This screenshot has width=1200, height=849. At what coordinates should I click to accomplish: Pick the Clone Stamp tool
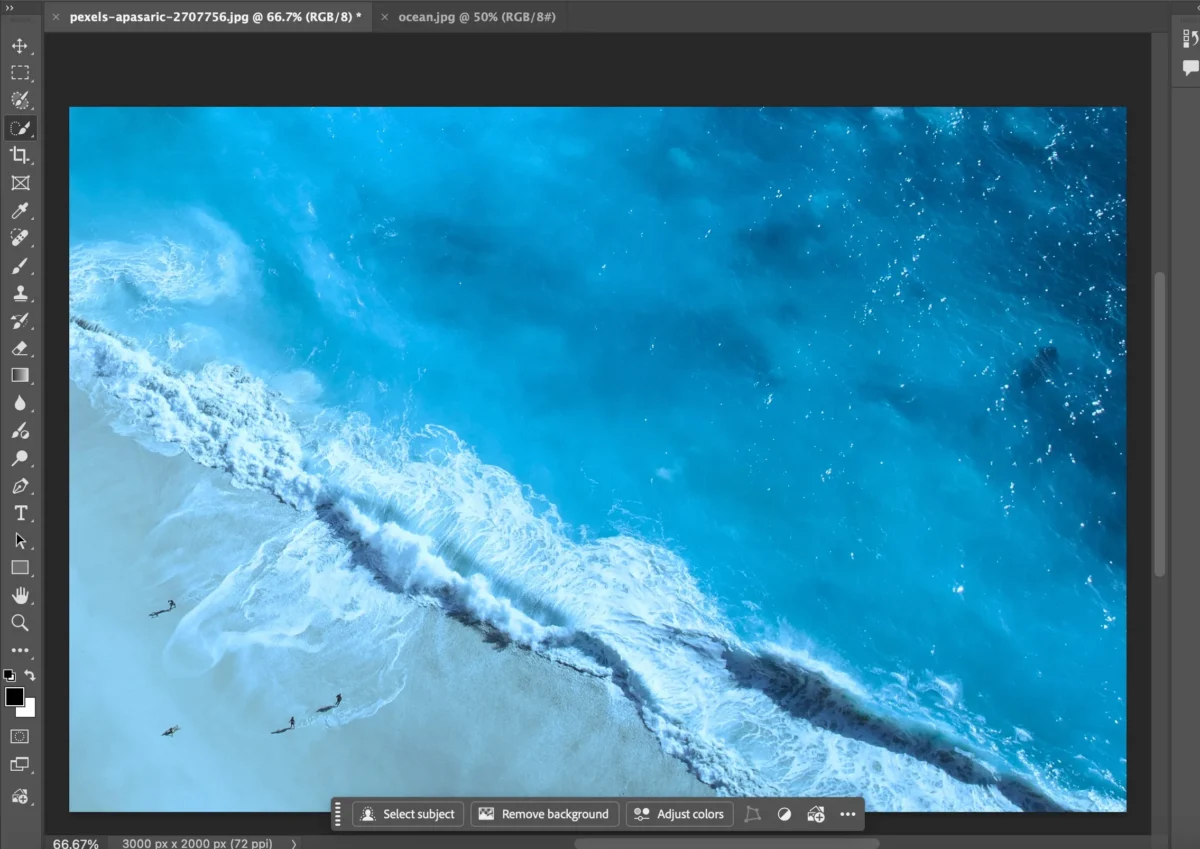[19, 294]
